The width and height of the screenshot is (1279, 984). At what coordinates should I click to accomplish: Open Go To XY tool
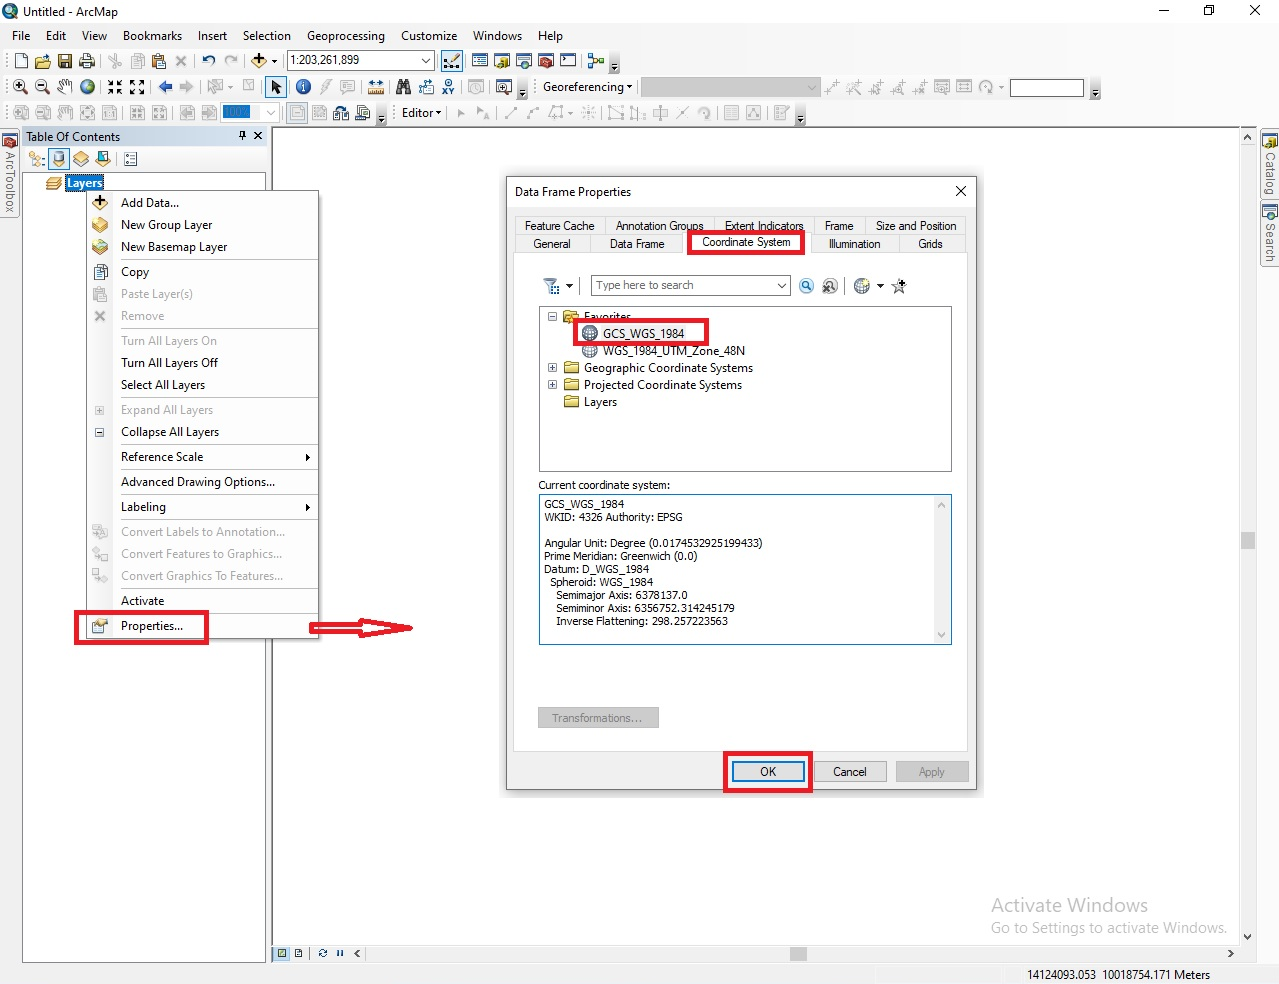(448, 87)
